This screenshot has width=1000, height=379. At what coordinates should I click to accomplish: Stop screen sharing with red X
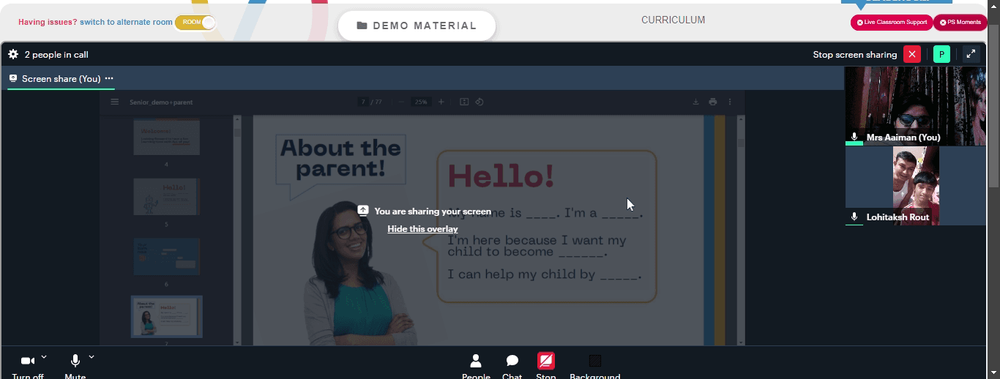912,54
